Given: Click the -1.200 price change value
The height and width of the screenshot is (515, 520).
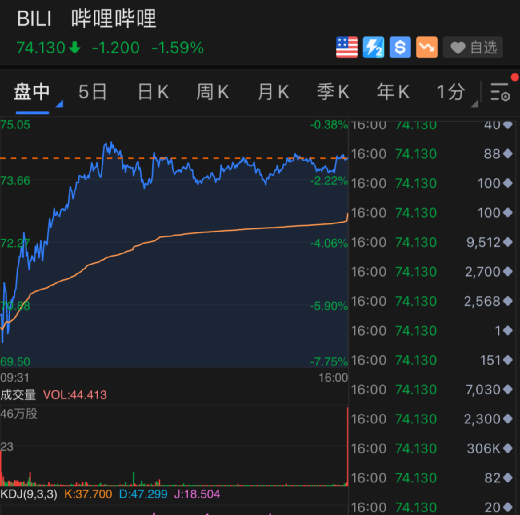Looking at the screenshot, I should (x=116, y=47).
